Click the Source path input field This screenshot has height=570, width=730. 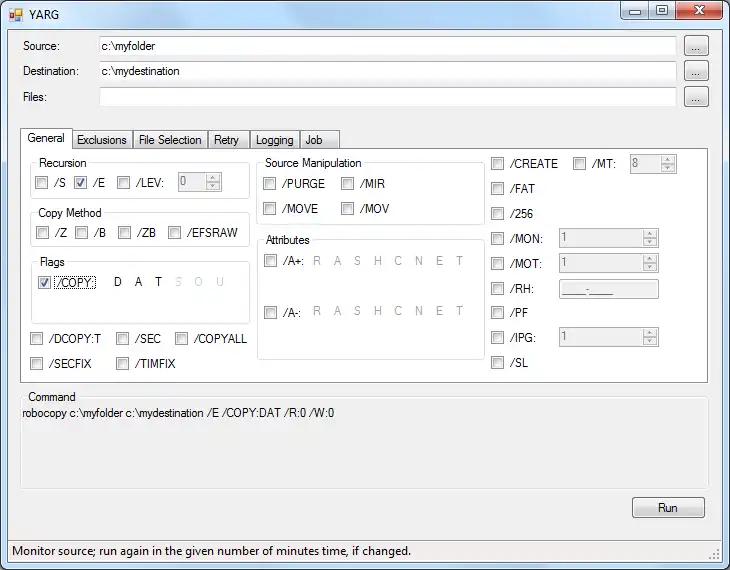click(387, 46)
